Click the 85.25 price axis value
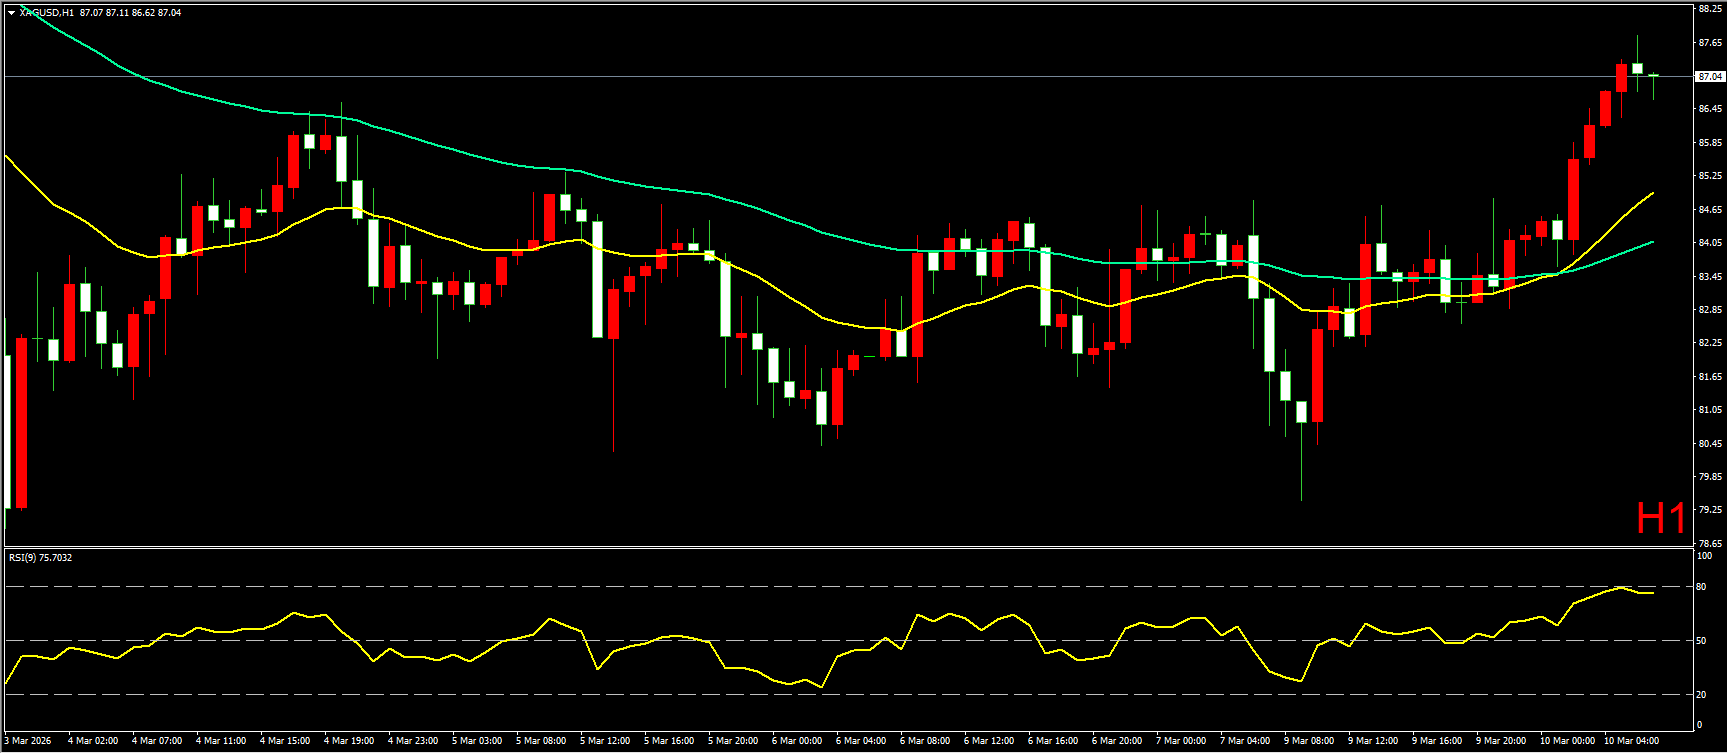The image size is (1727, 754). pyautogui.click(x=1709, y=176)
